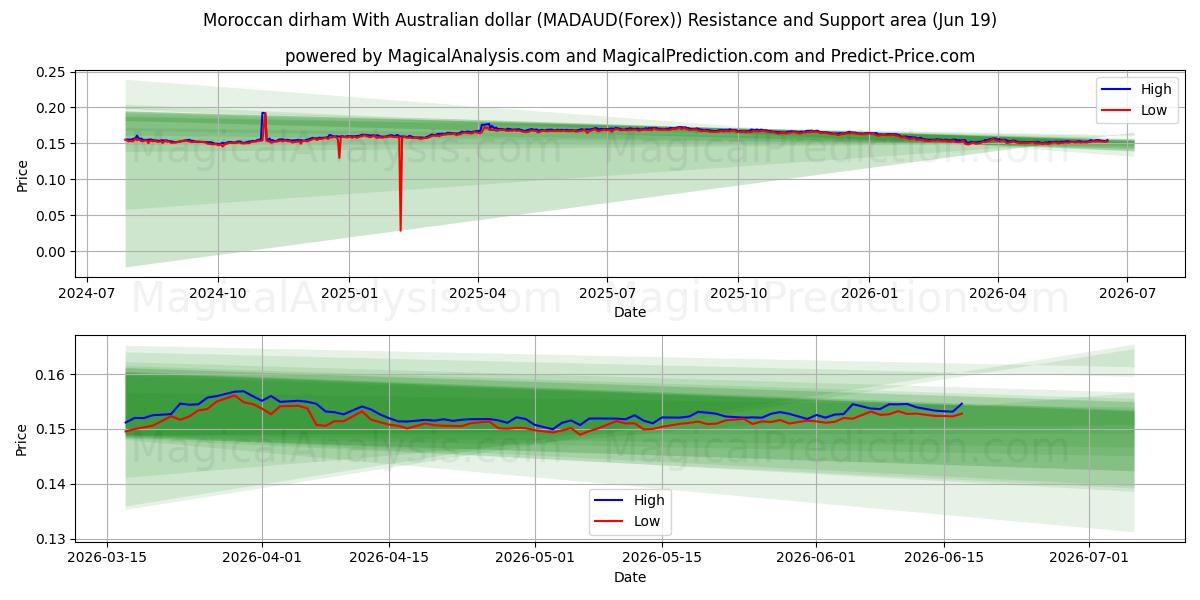Click the 0.10 y-axis tick label
The height and width of the screenshot is (600, 1200).
click(51, 180)
